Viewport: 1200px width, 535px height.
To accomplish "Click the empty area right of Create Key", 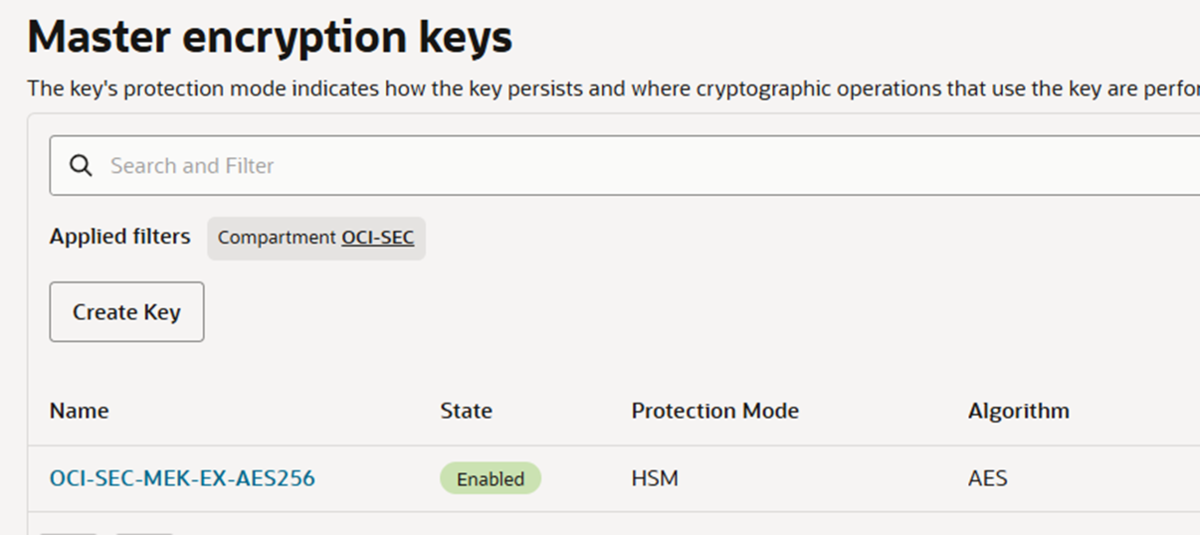I will pos(700,312).
